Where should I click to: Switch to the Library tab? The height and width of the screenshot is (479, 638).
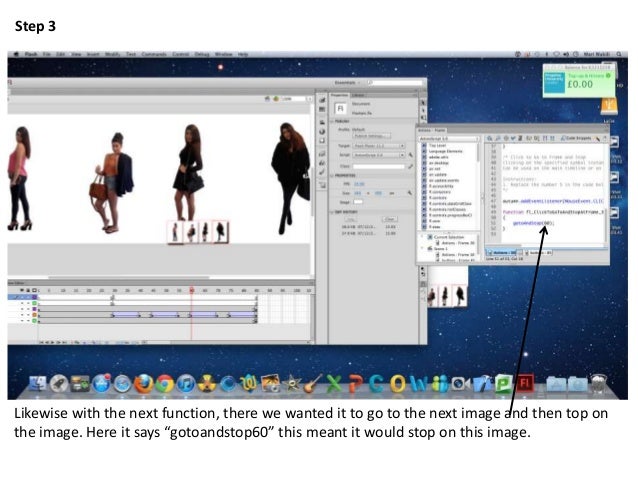click(357, 94)
